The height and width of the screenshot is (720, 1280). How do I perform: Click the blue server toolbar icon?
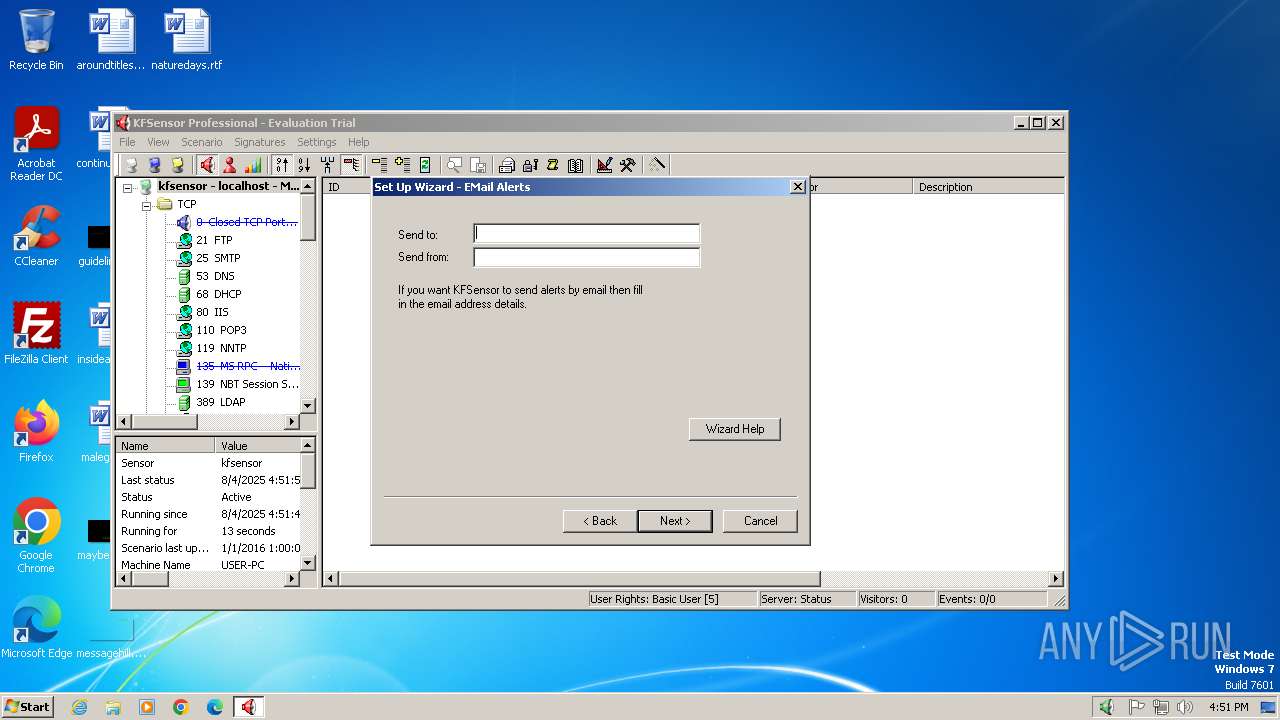pos(154,165)
